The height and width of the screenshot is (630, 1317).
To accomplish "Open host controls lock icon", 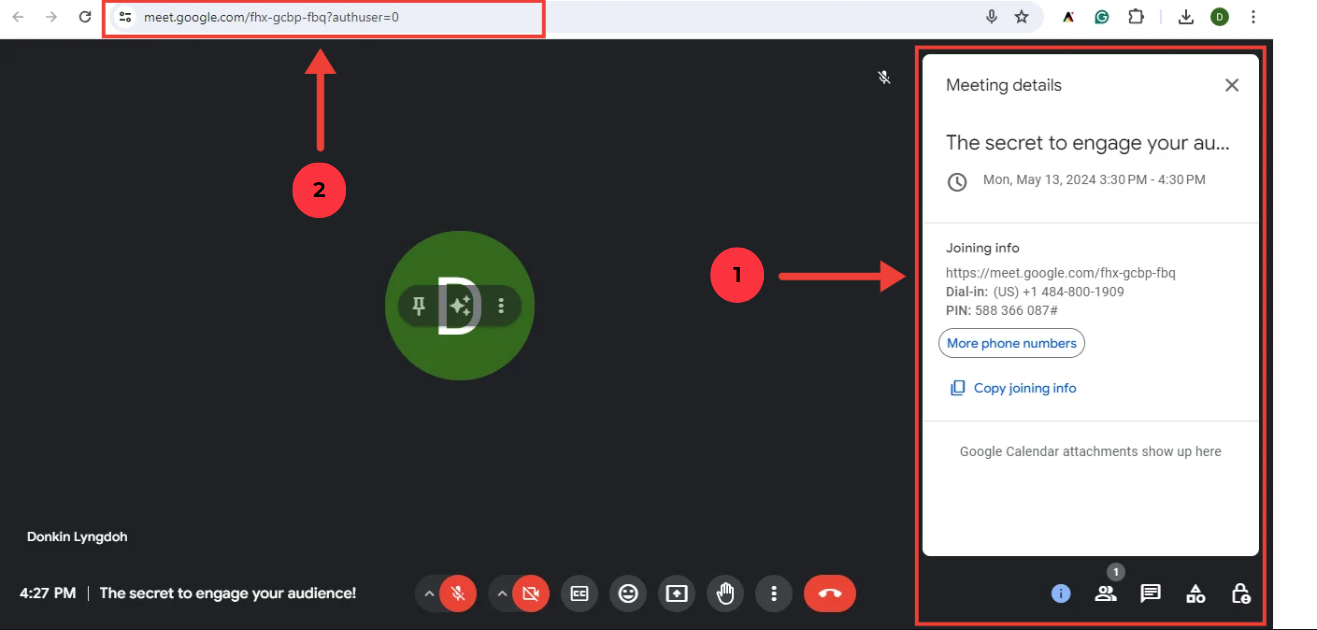I will (1240, 593).
